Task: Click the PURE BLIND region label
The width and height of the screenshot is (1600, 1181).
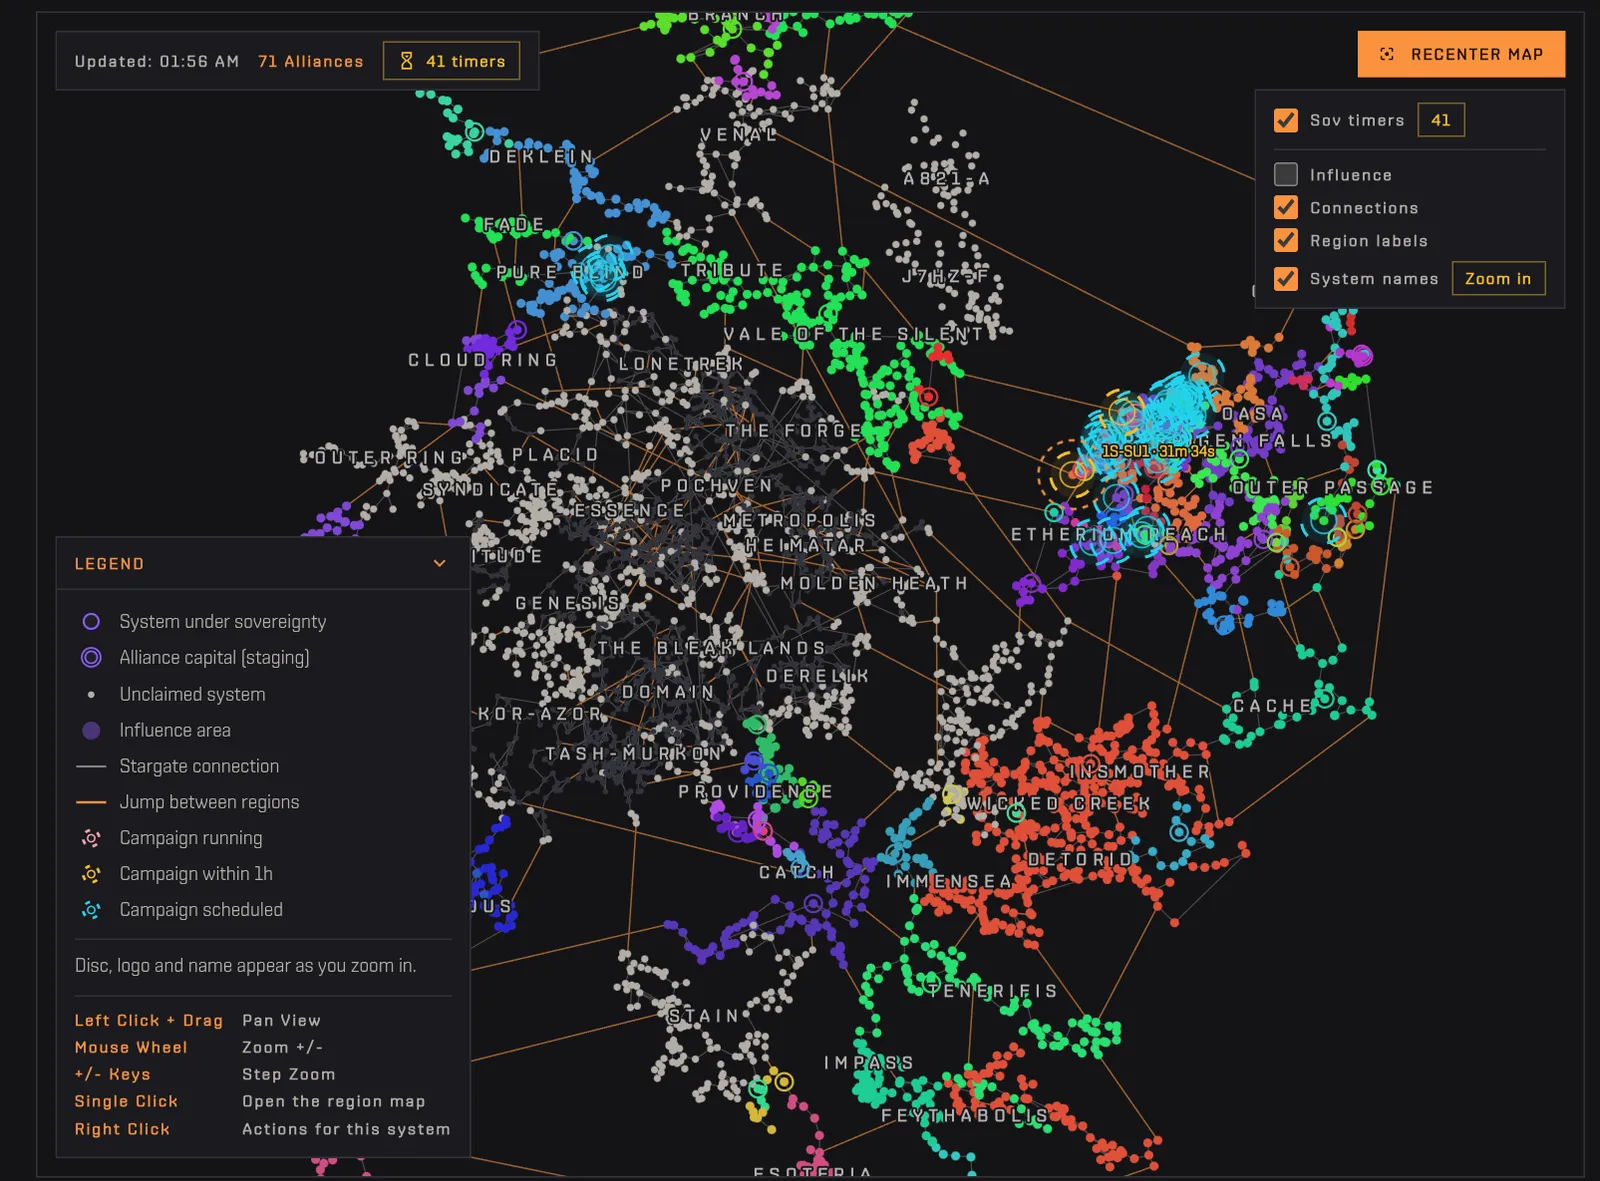Action: pos(571,272)
